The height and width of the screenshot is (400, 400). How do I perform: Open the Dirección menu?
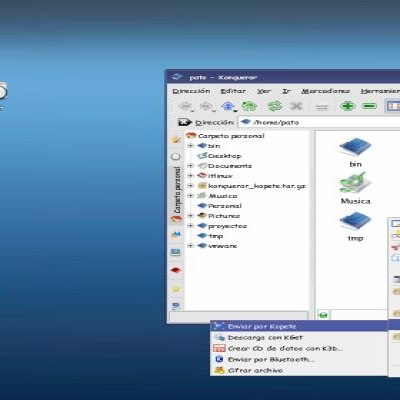pos(191,91)
